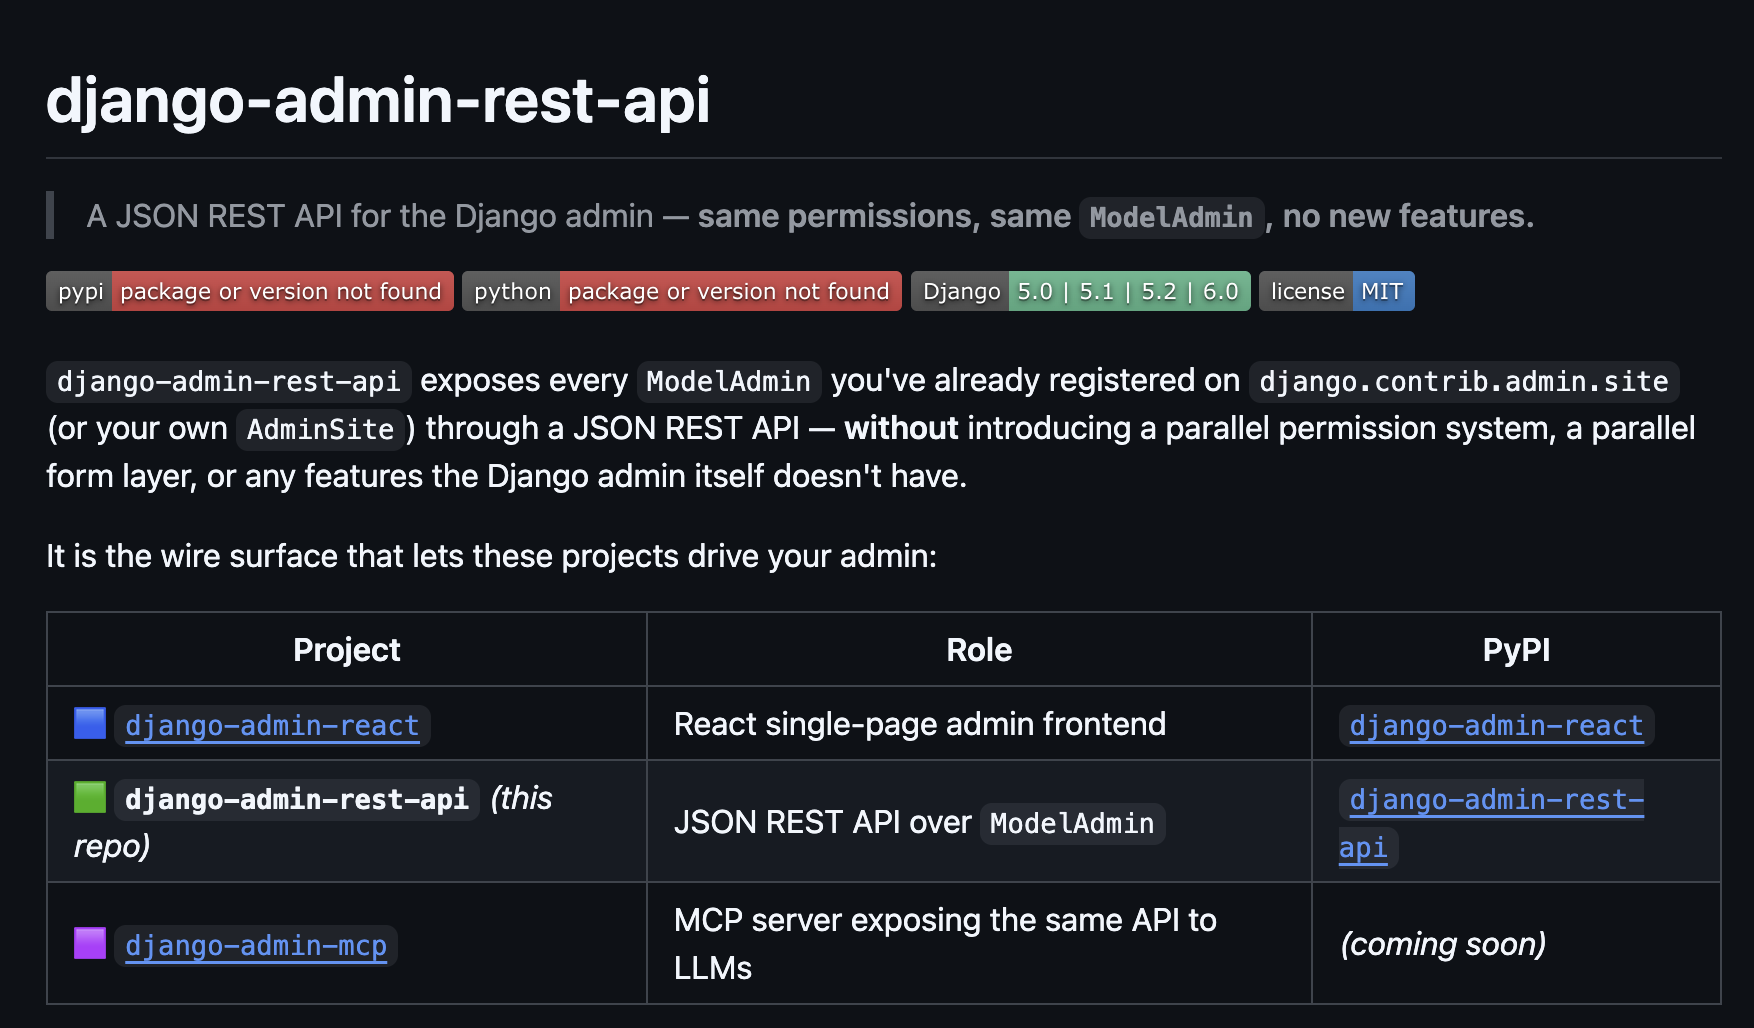Image resolution: width=1754 pixels, height=1028 pixels.
Task: Click the Project column header
Action: pos(347,650)
